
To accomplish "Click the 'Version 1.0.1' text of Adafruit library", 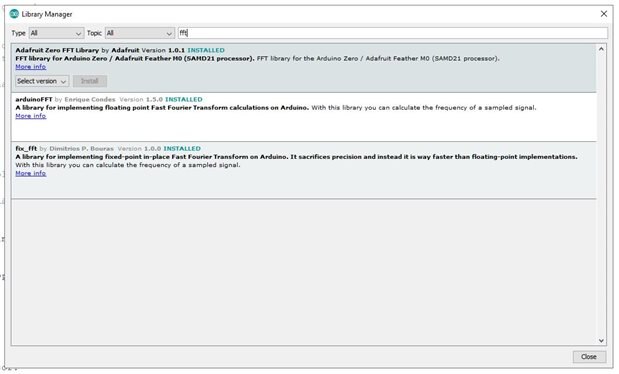I will click(x=163, y=50).
